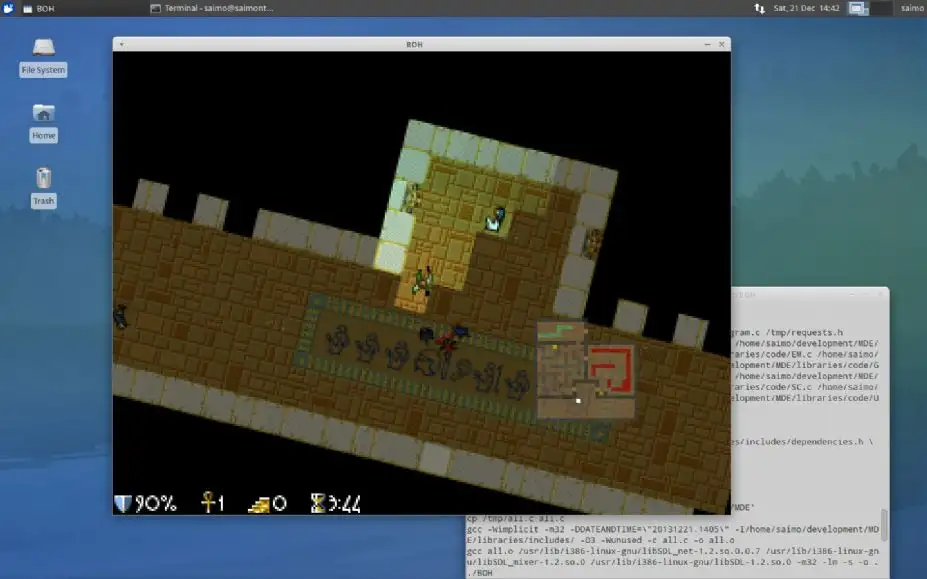Select the first workspace in the switcher

point(858,8)
